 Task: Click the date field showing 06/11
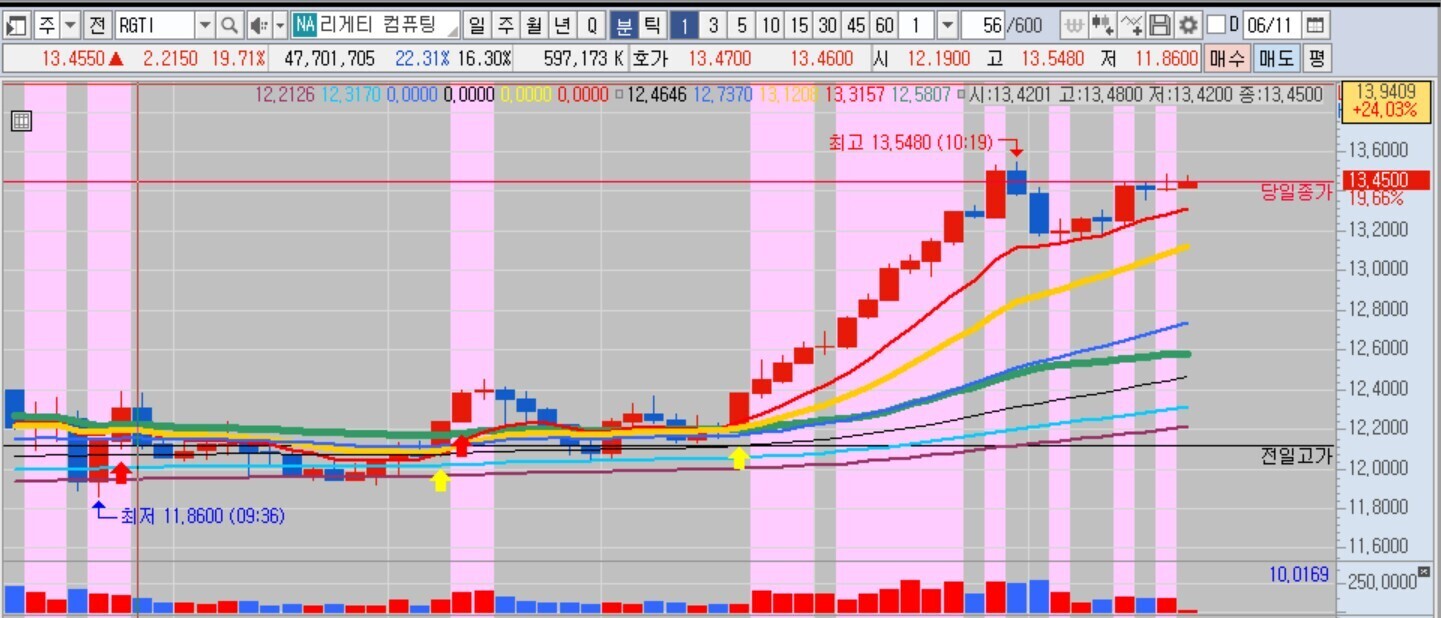pyautogui.click(x=1272, y=24)
